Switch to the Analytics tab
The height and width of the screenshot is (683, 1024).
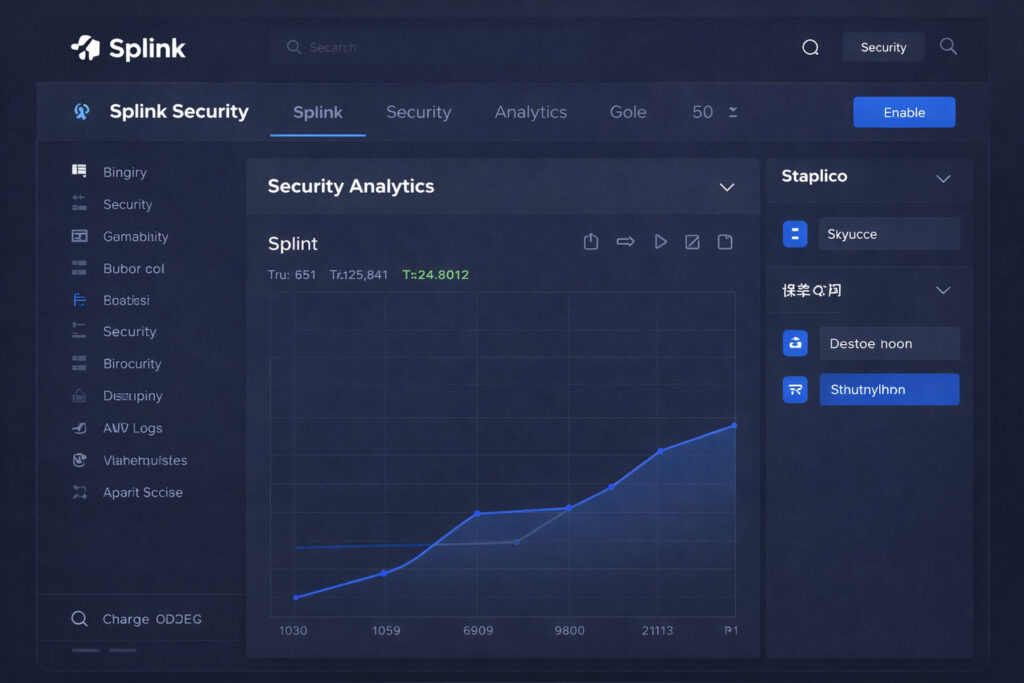530,112
